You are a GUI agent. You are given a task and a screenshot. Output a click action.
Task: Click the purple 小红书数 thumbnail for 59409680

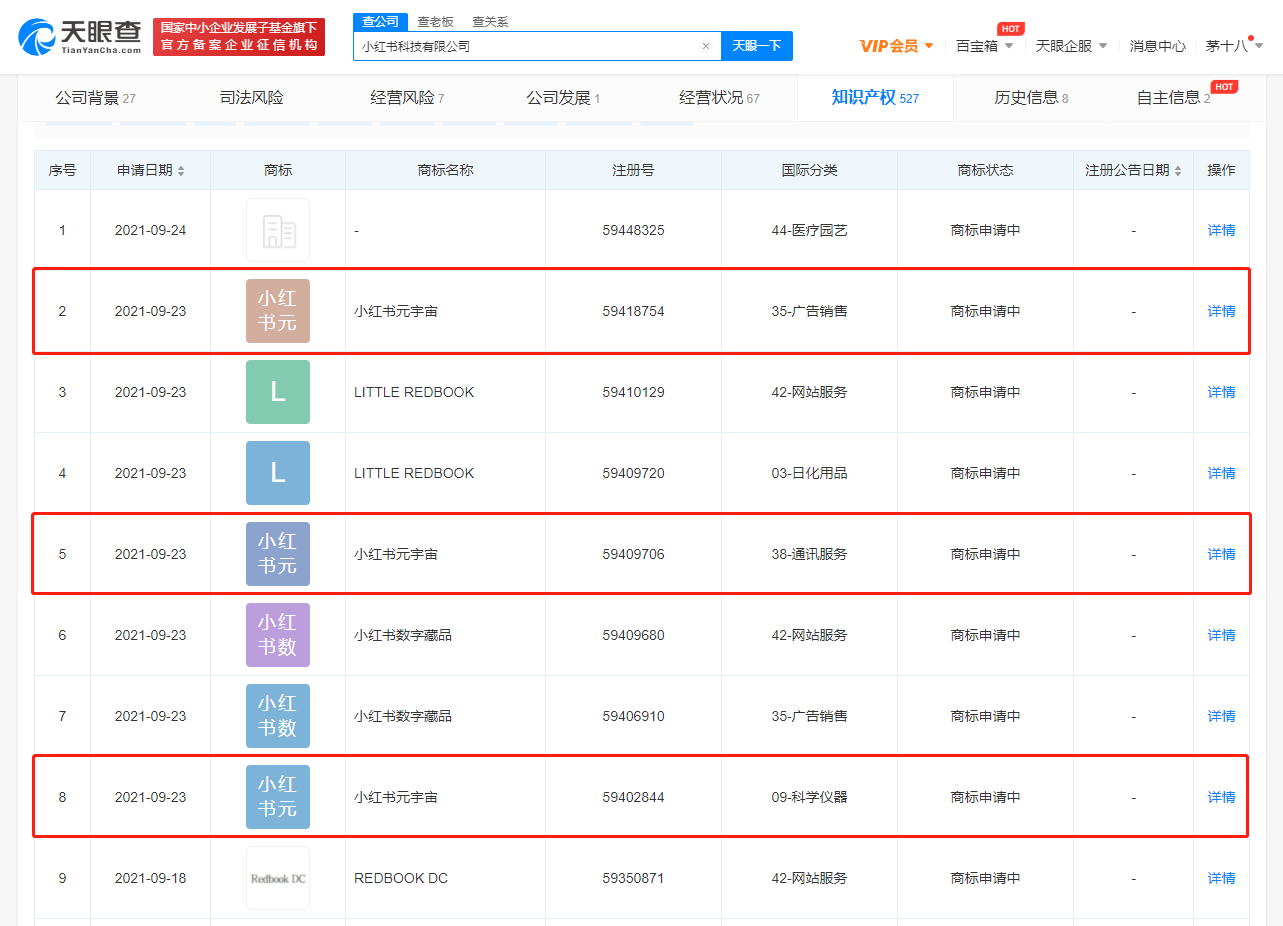click(278, 635)
